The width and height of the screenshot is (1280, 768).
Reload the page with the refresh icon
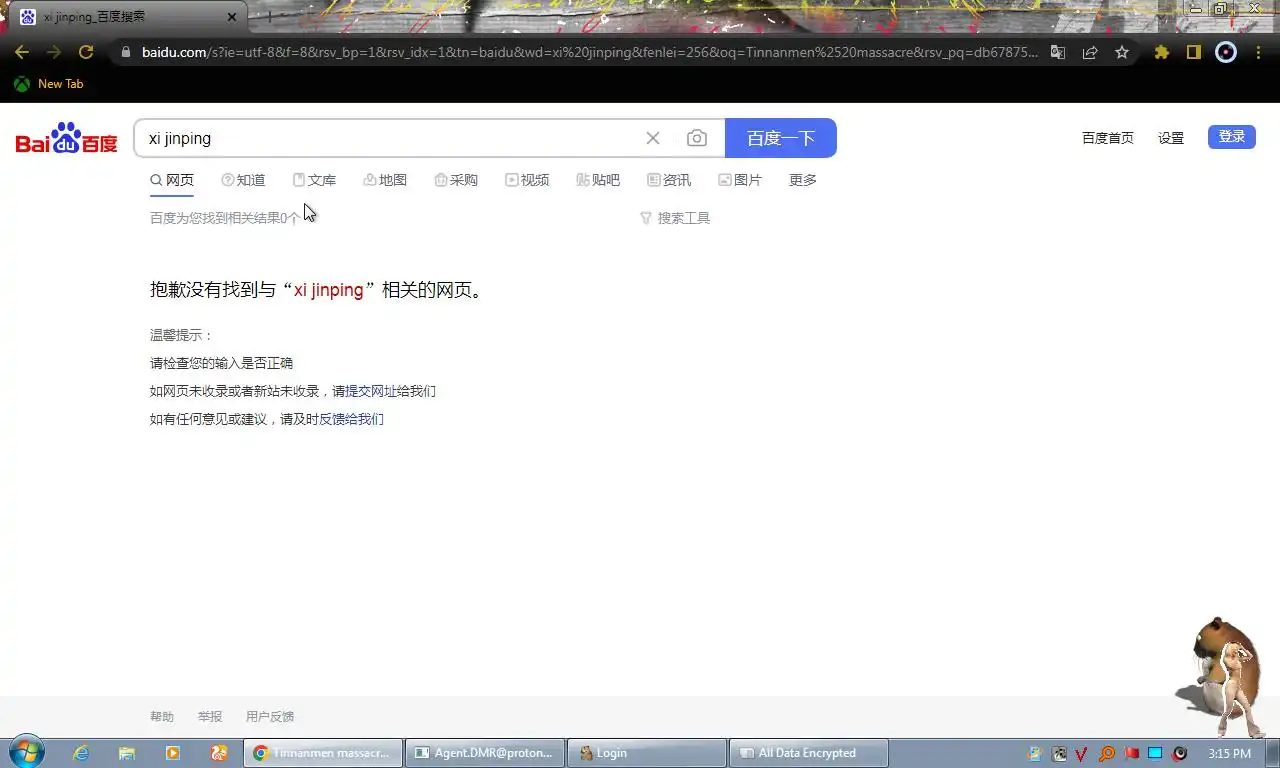coord(86,52)
